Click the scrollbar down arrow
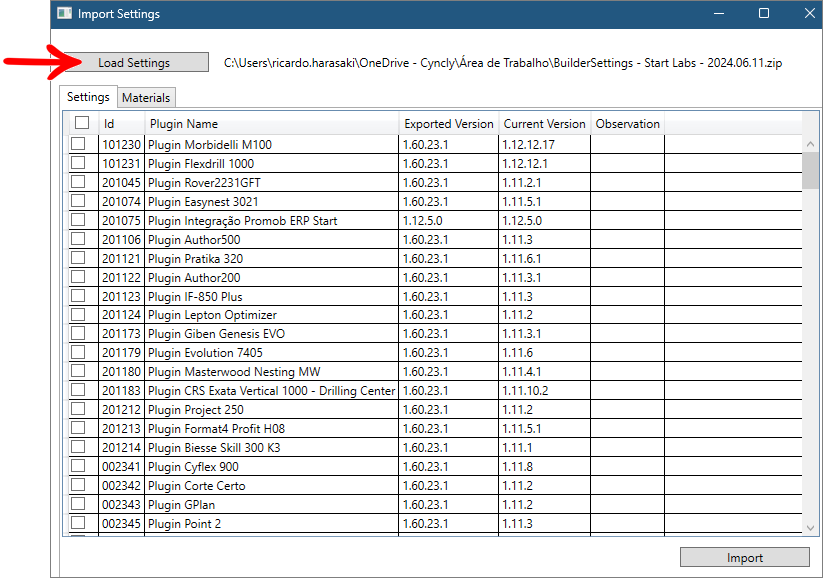Viewport: 823px width, 578px height. click(x=810, y=528)
